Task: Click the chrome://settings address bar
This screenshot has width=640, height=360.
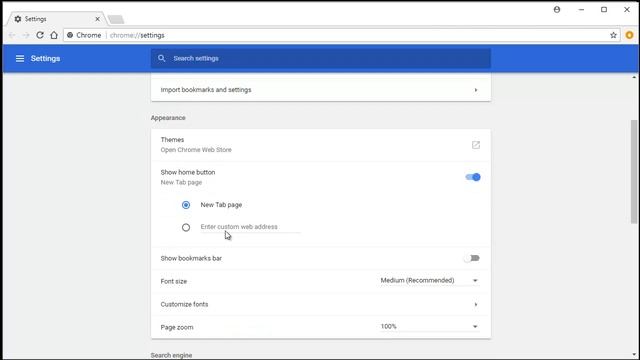Action: pos(341,35)
